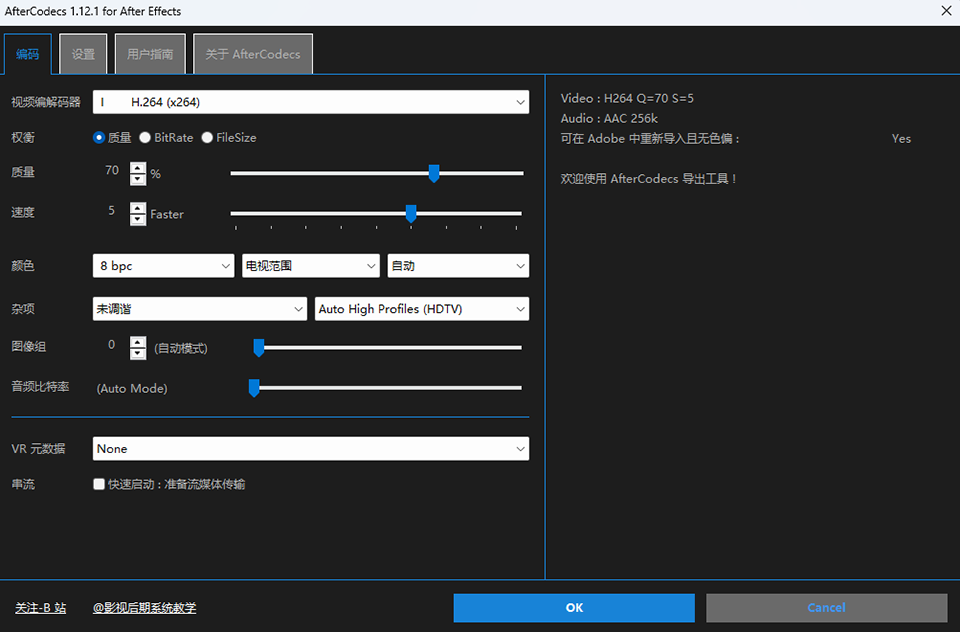
Task: Click the 质量 slider handle
Action: coord(433,173)
